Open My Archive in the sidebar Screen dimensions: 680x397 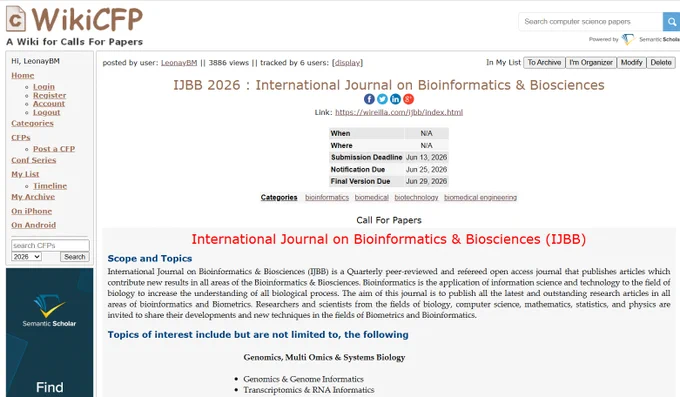(33, 197)
